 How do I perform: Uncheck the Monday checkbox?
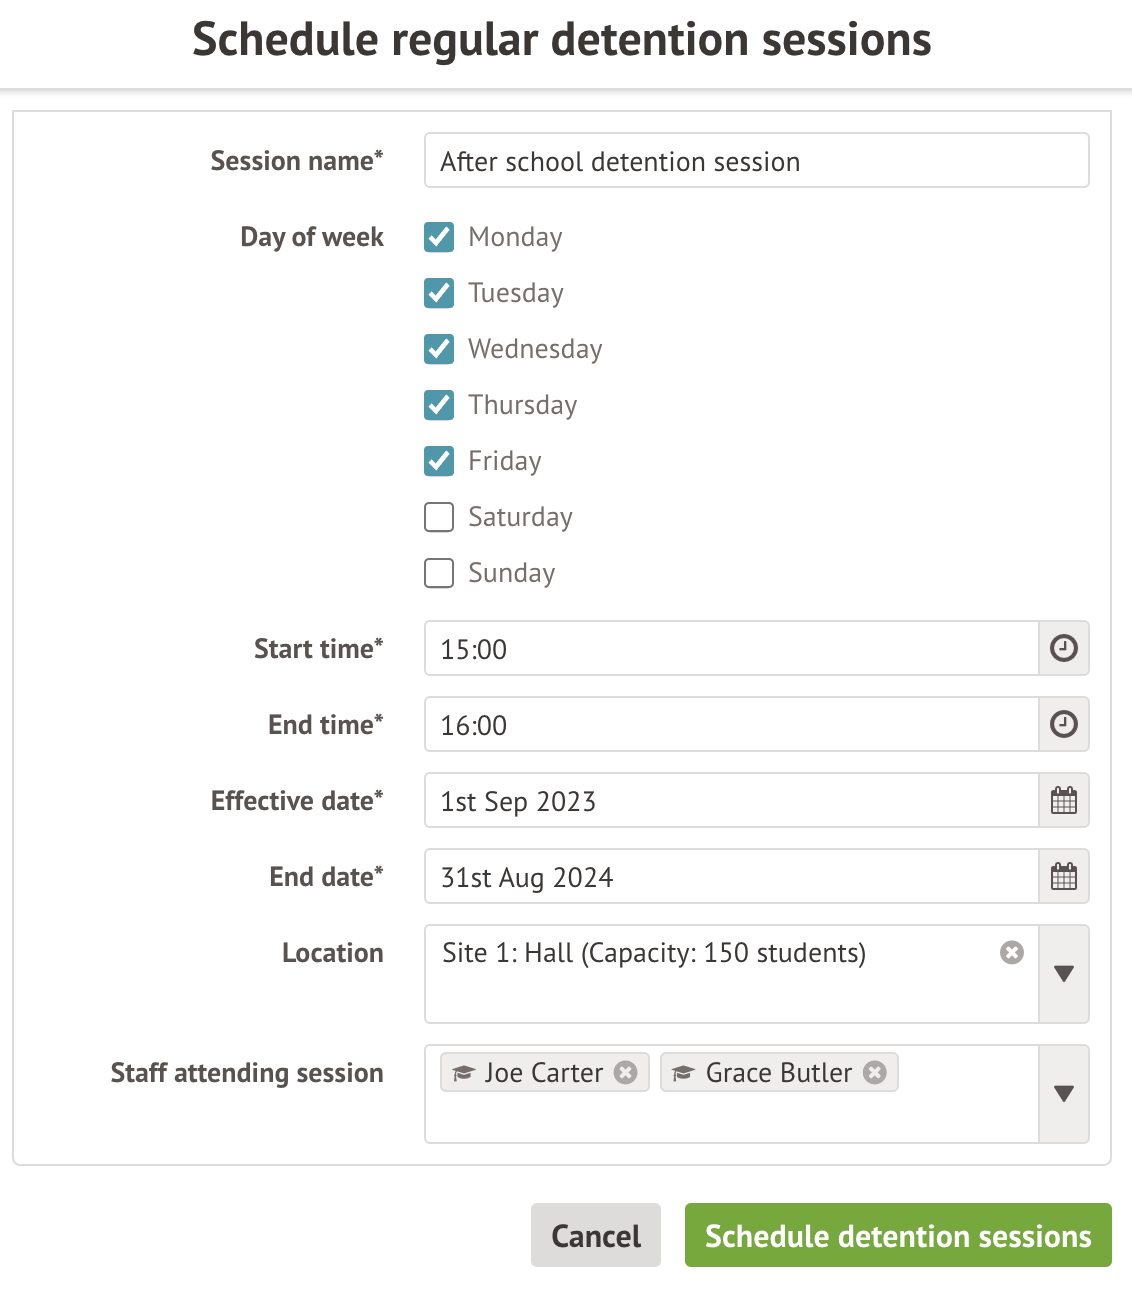click(439, 237)
